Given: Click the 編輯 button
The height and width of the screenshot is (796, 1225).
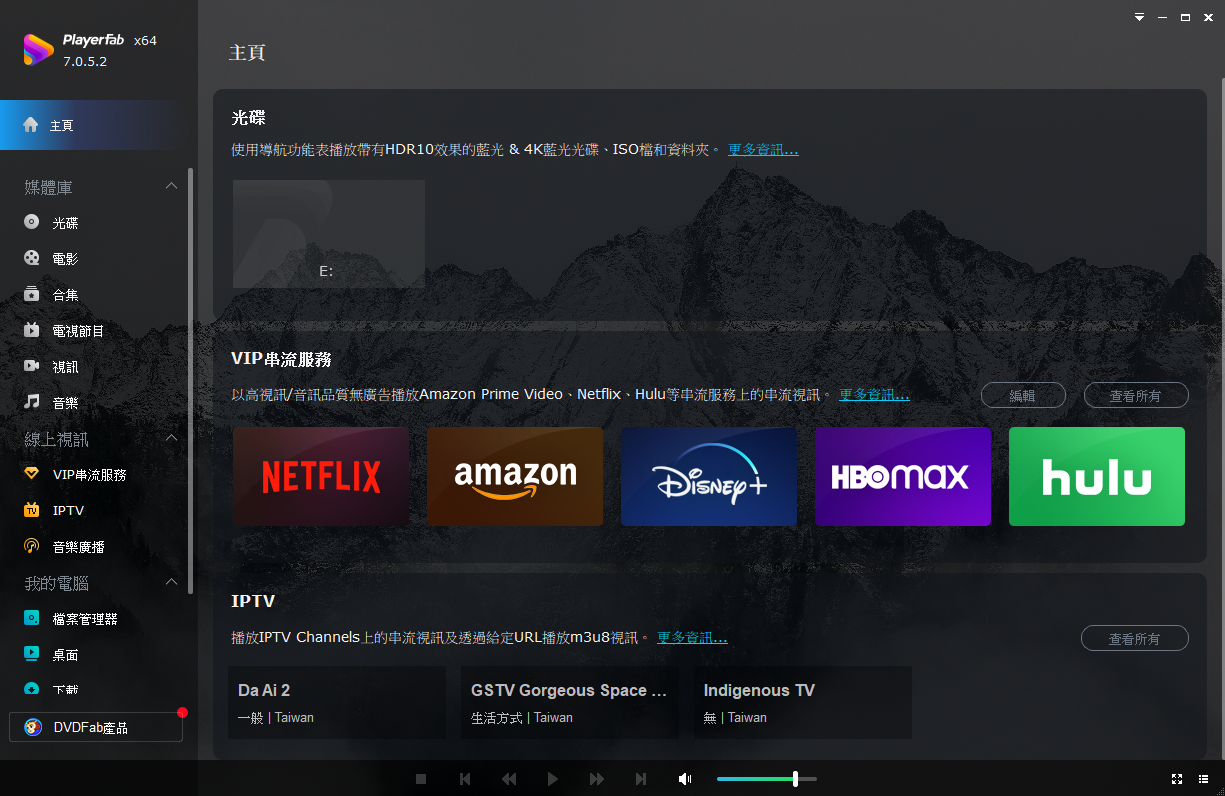Looking at the screenshot, I should click(1023, 395).
